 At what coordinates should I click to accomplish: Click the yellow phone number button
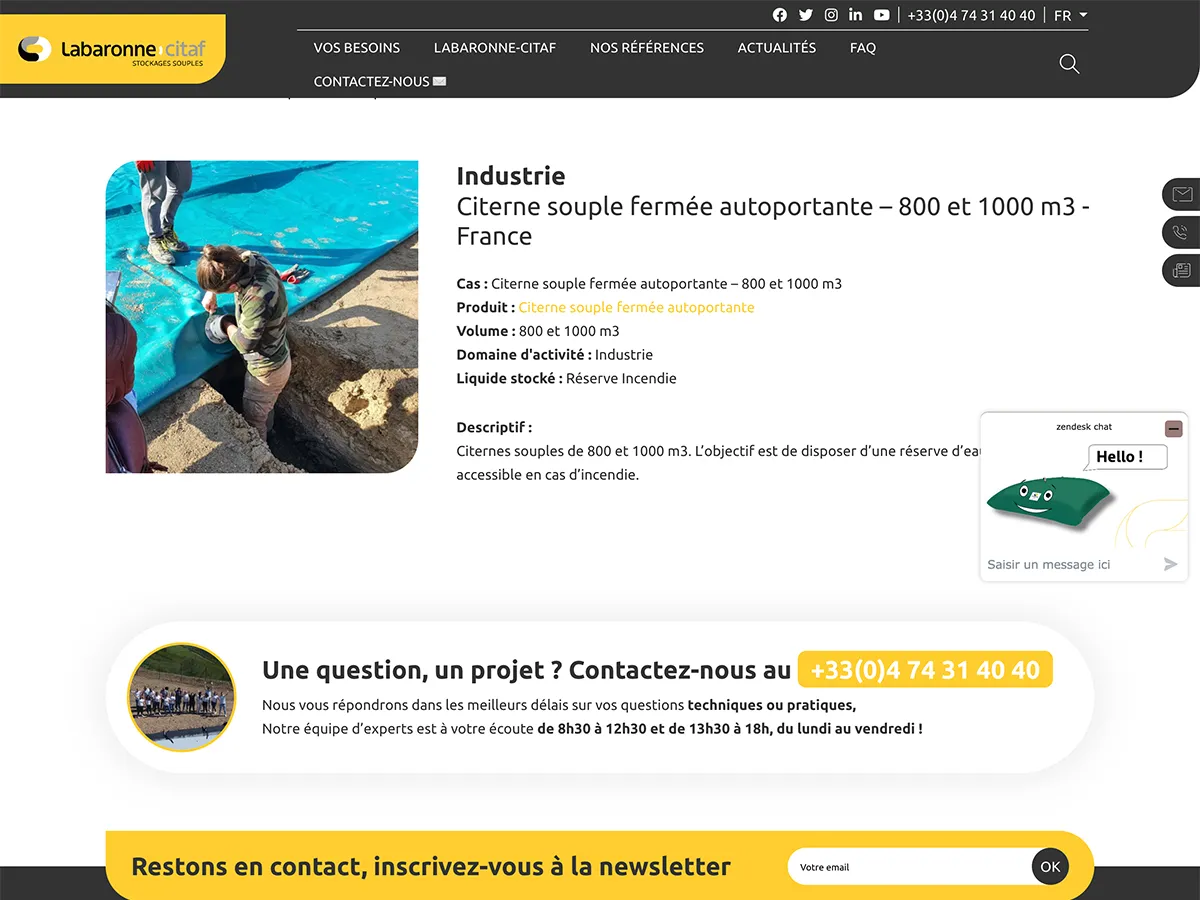925,670
